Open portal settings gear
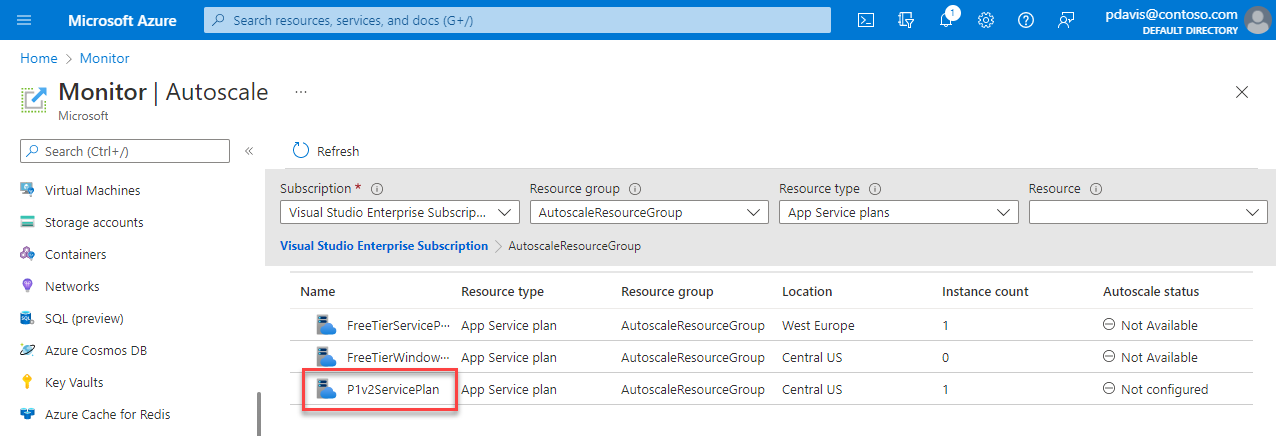 click(986, 20)
